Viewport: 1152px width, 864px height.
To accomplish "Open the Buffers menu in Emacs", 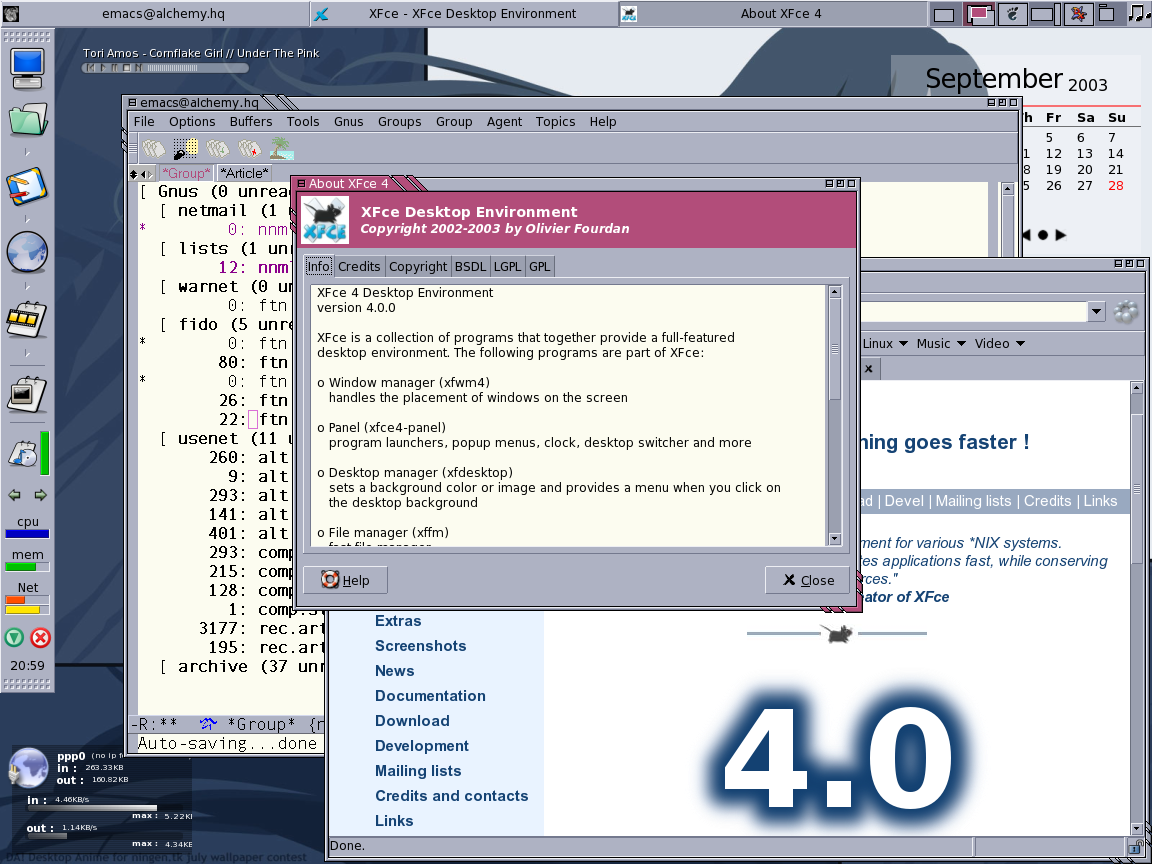I will (250, 121).
